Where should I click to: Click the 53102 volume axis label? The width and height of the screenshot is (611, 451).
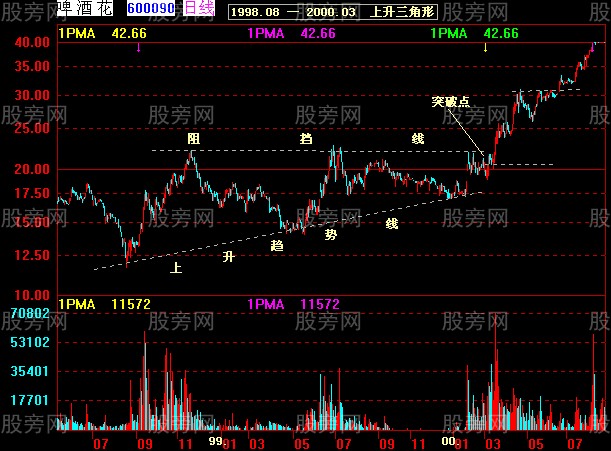(30, 342)
